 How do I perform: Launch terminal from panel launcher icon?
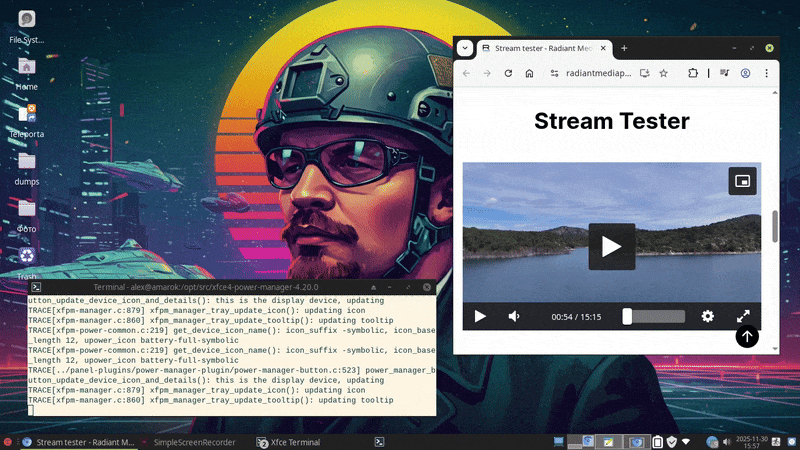[379, 442]
